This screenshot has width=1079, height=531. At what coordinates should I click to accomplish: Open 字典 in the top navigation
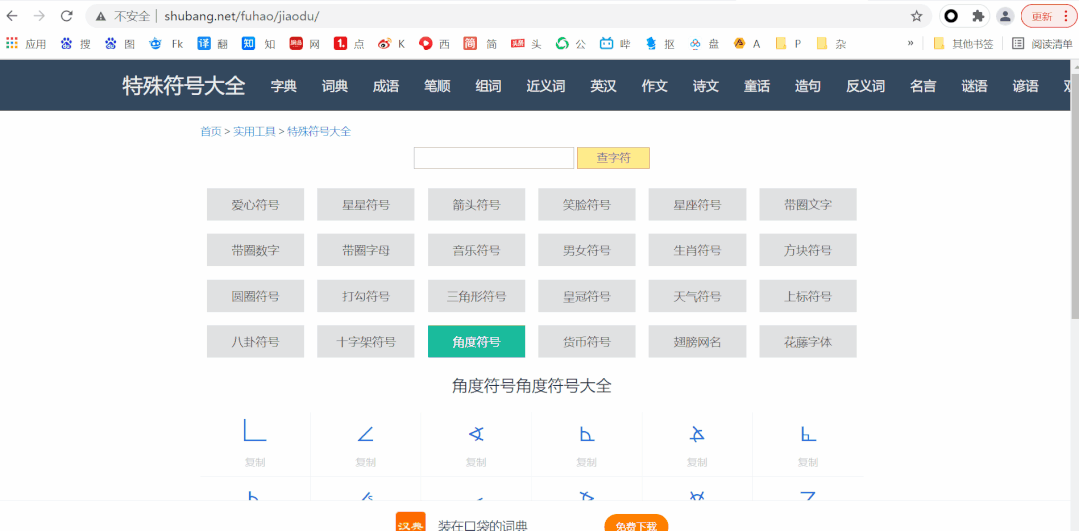point(284,86)
